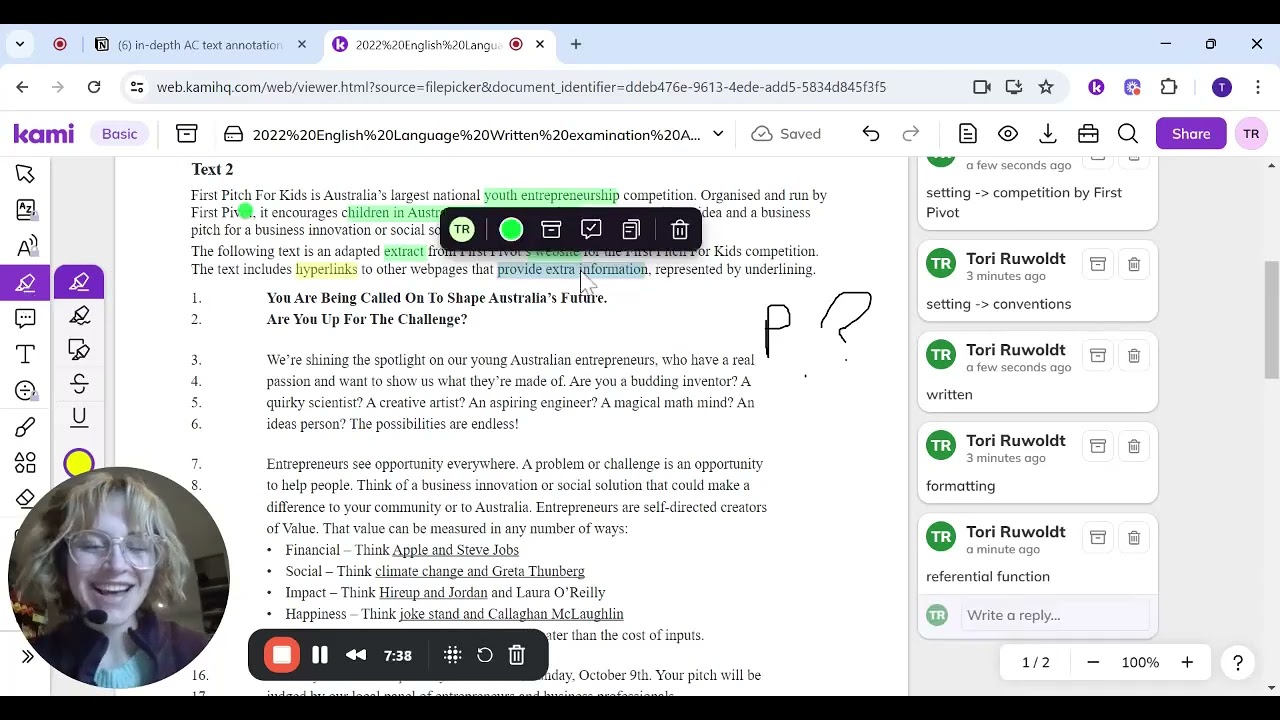The width and height of the screenshot is (1280, 720).
Task: Add comment to annotation in floating toolbar
Action: tap(591, 230)
